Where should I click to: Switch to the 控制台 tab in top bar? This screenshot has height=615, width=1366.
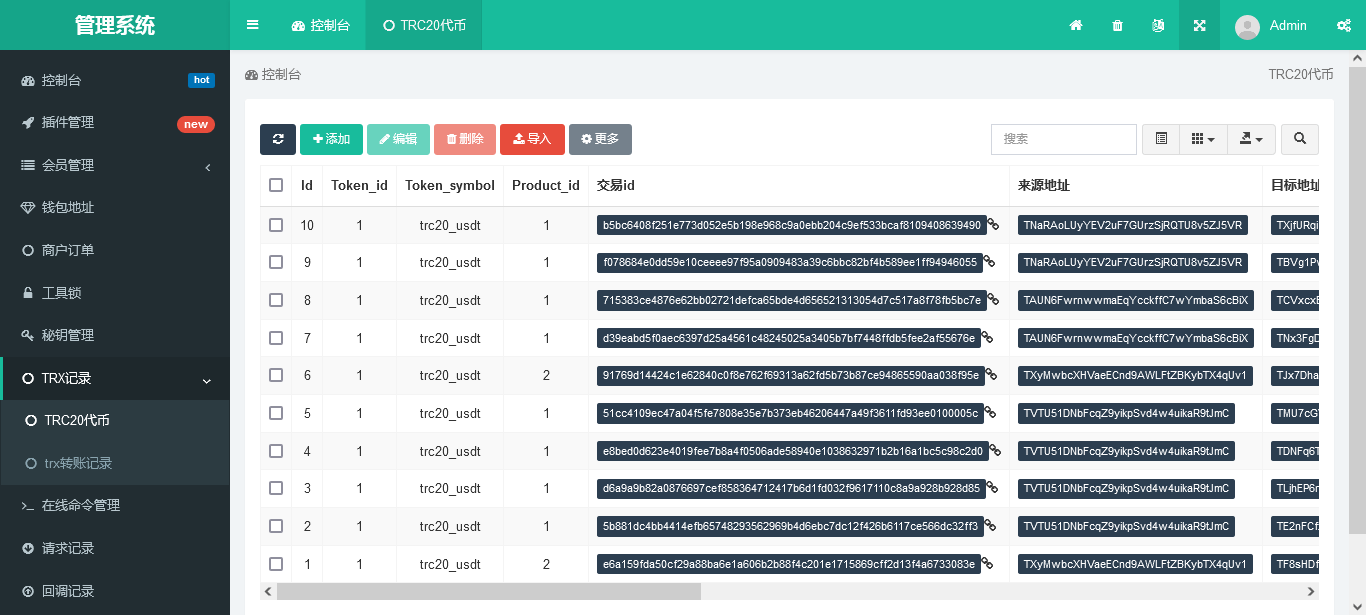click(x=321, y=25)
